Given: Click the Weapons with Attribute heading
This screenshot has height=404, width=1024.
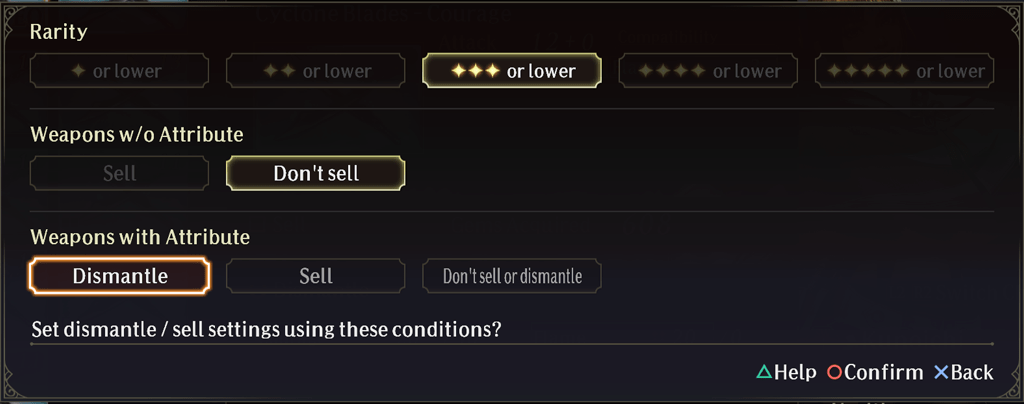Looking at the screenshot, I should (x=140, y=237).
